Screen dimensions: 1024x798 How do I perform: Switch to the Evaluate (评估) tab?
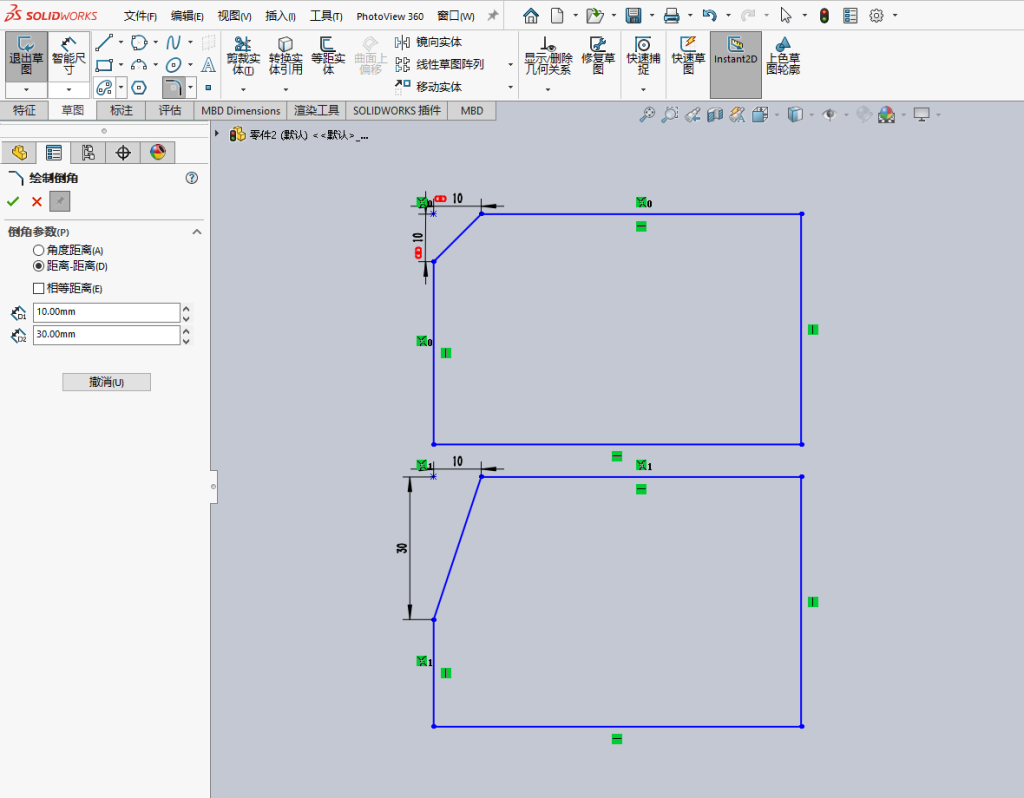[x=170, y=110]
